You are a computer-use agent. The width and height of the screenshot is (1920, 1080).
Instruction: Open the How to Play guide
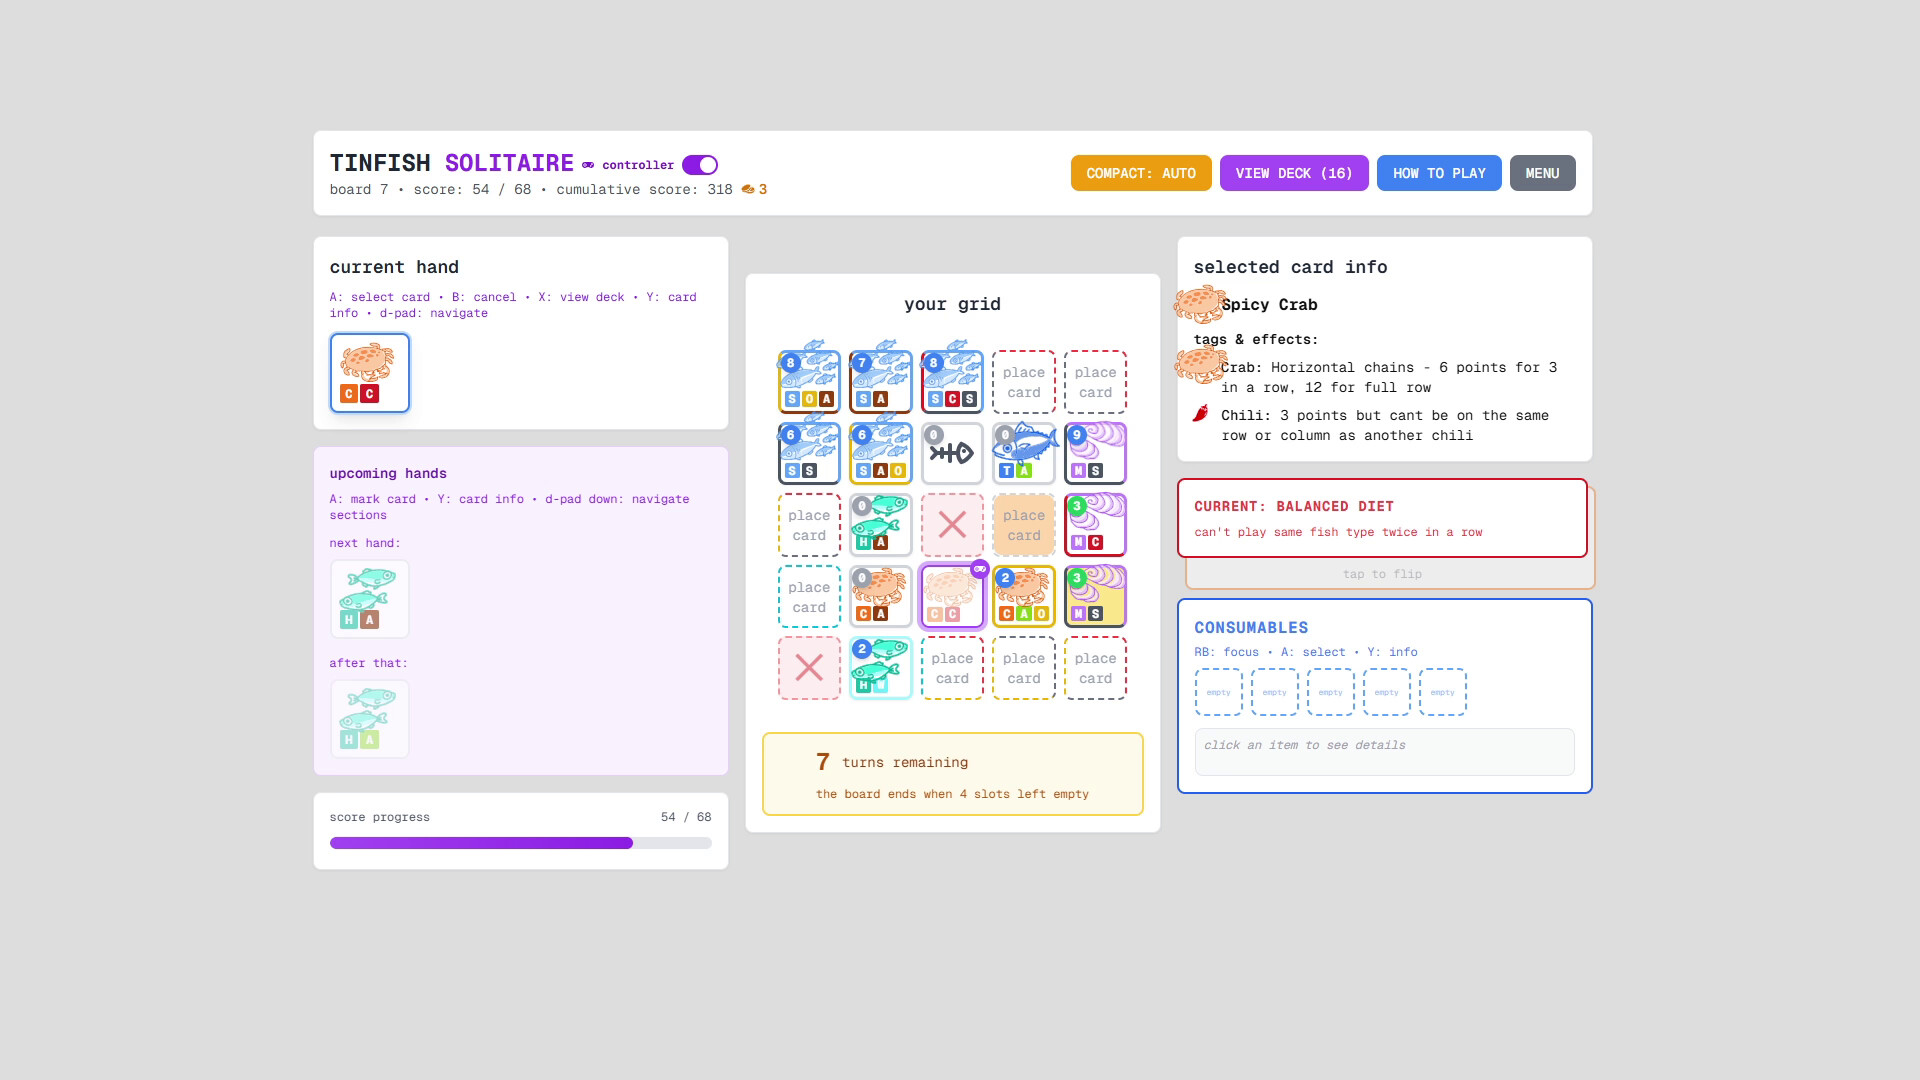click(x=1439, y=173)
